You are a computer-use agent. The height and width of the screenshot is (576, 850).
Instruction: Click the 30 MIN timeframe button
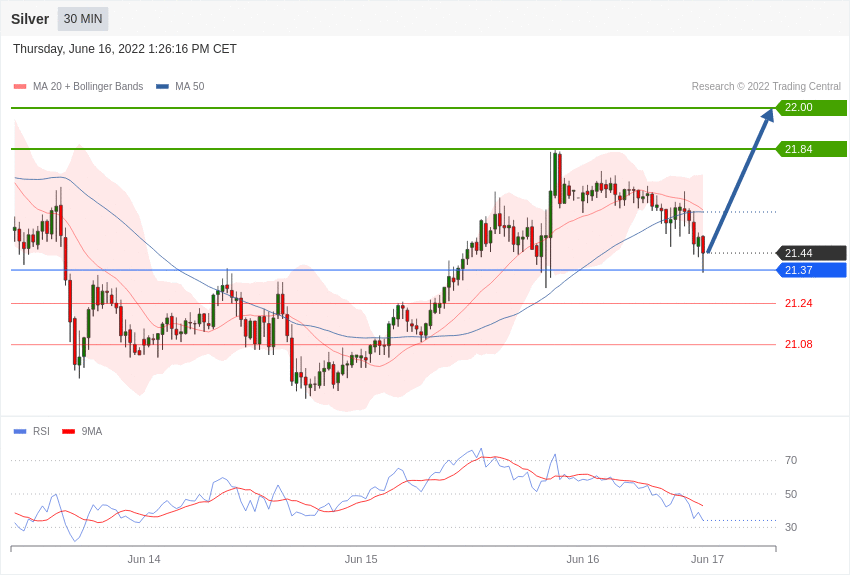coord(83,19)
